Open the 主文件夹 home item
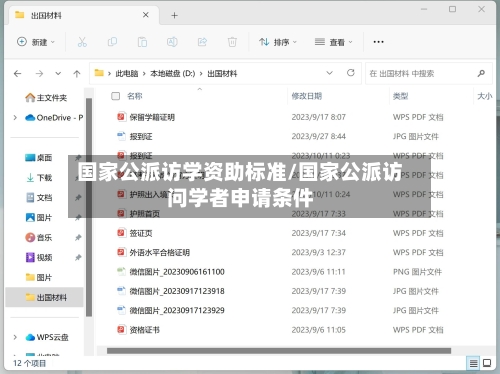This screenshot has width=500, height=374. (x=46, y=98)
